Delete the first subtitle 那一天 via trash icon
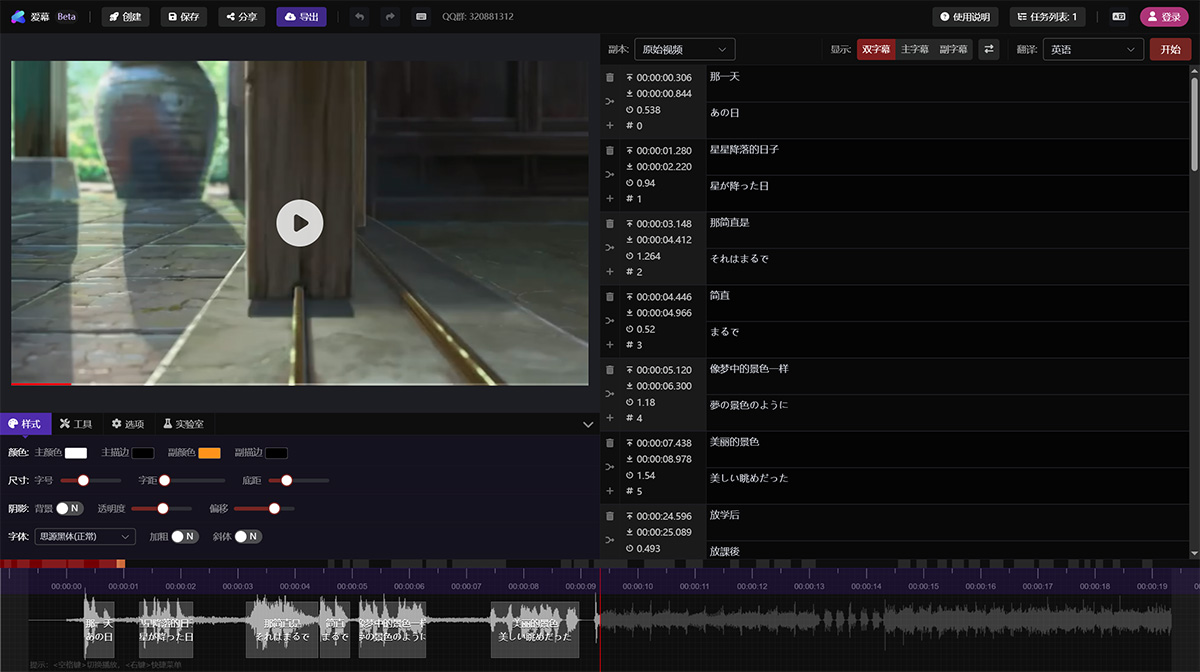Viewport: 1200px width, 672px height. tap(610, 77)
